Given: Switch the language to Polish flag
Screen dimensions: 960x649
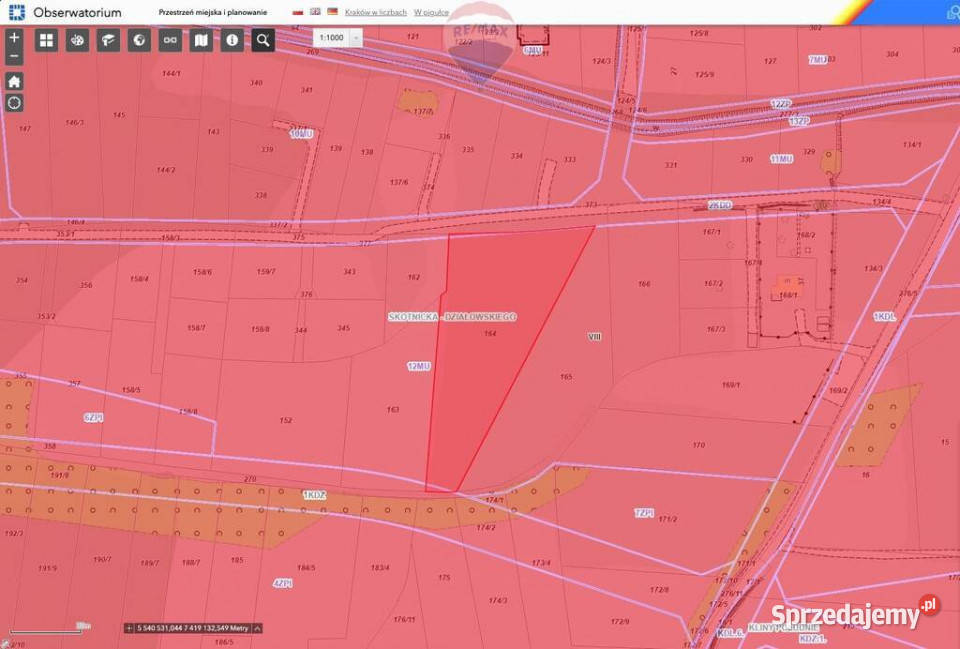Looking at the screenshot, I should (297, 12).
